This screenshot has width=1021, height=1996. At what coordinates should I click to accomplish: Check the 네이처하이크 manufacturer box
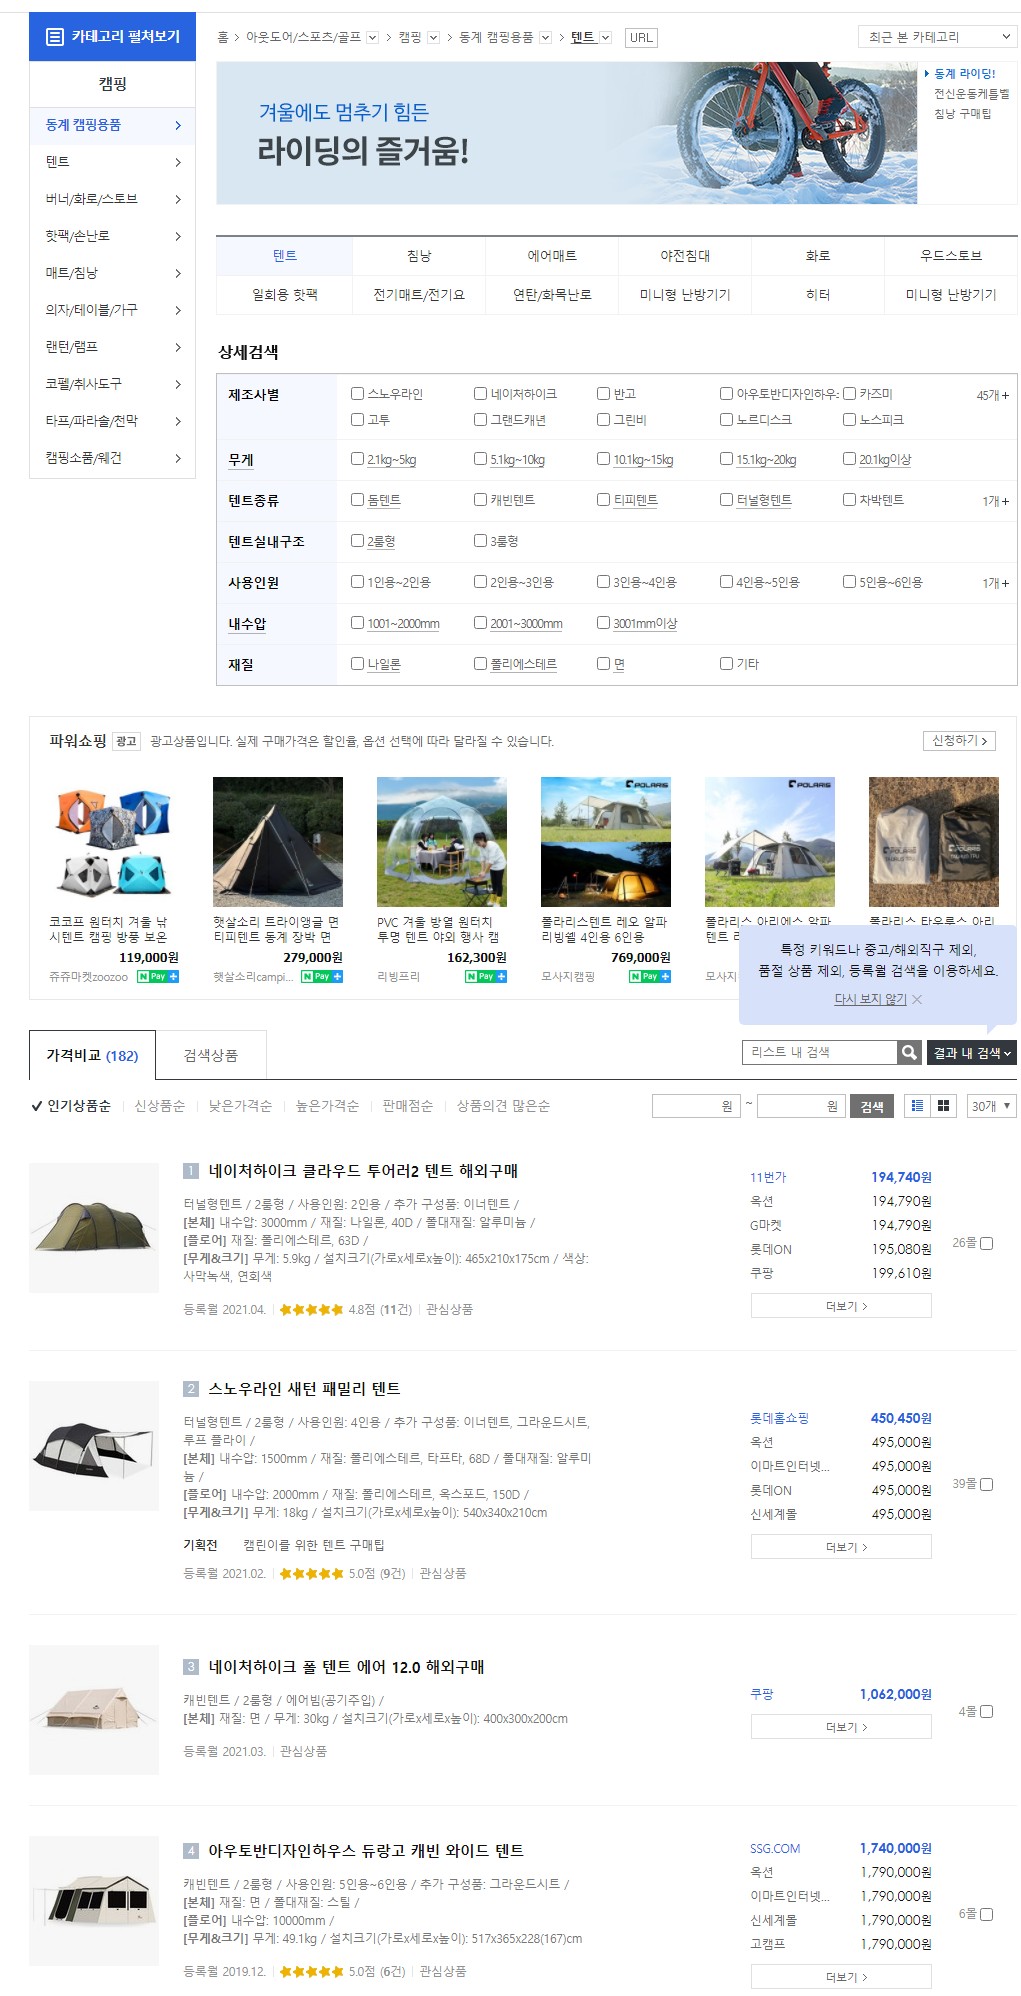480,393
